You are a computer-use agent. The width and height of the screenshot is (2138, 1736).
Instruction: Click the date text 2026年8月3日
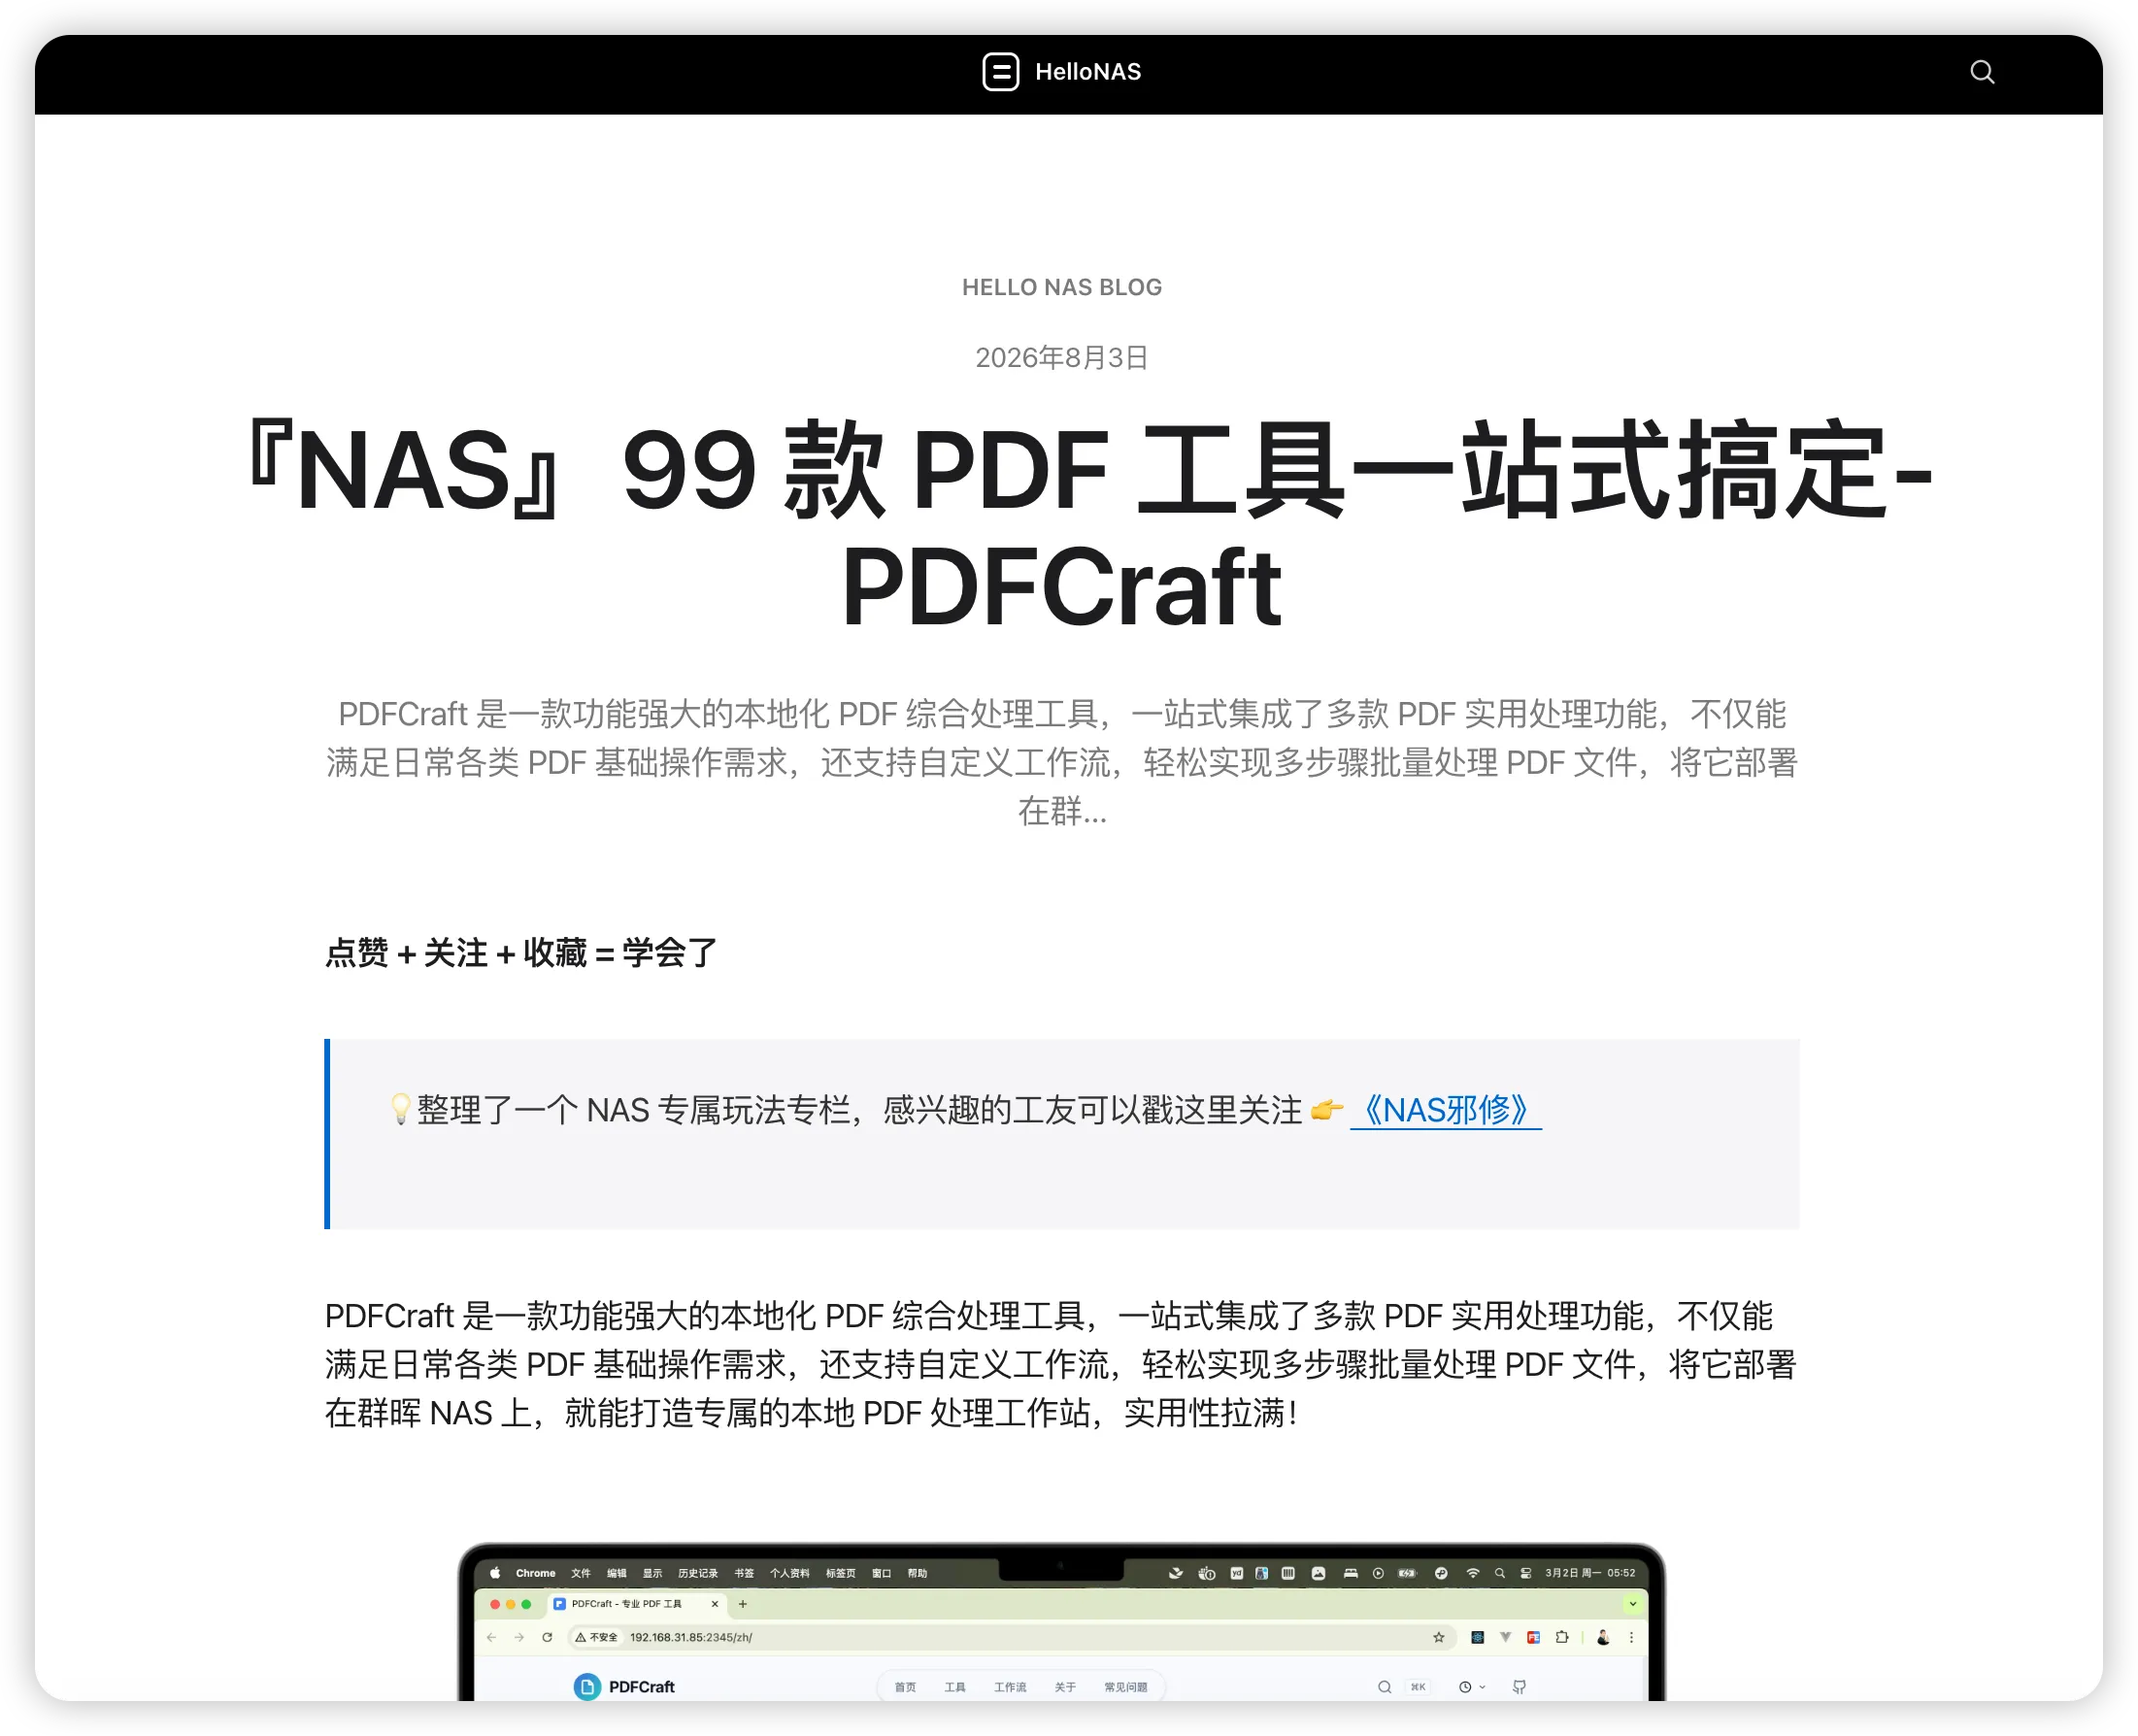1062,357
